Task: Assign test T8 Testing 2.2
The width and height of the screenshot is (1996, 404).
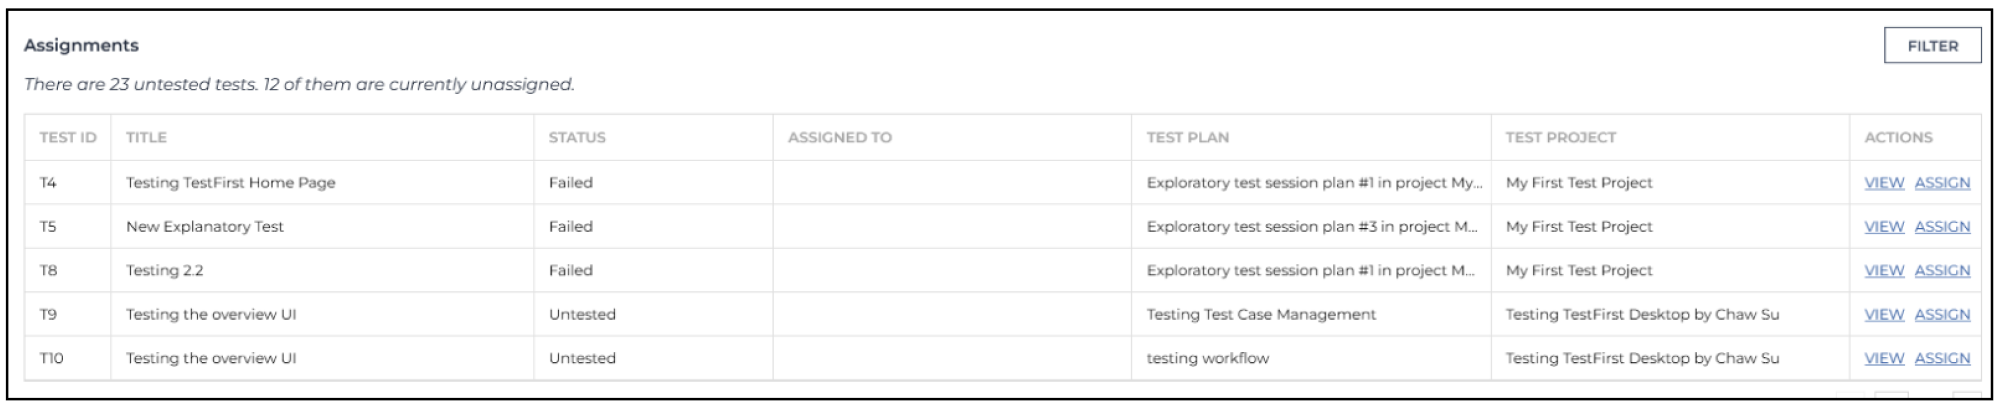Action: click(1942, 271)
